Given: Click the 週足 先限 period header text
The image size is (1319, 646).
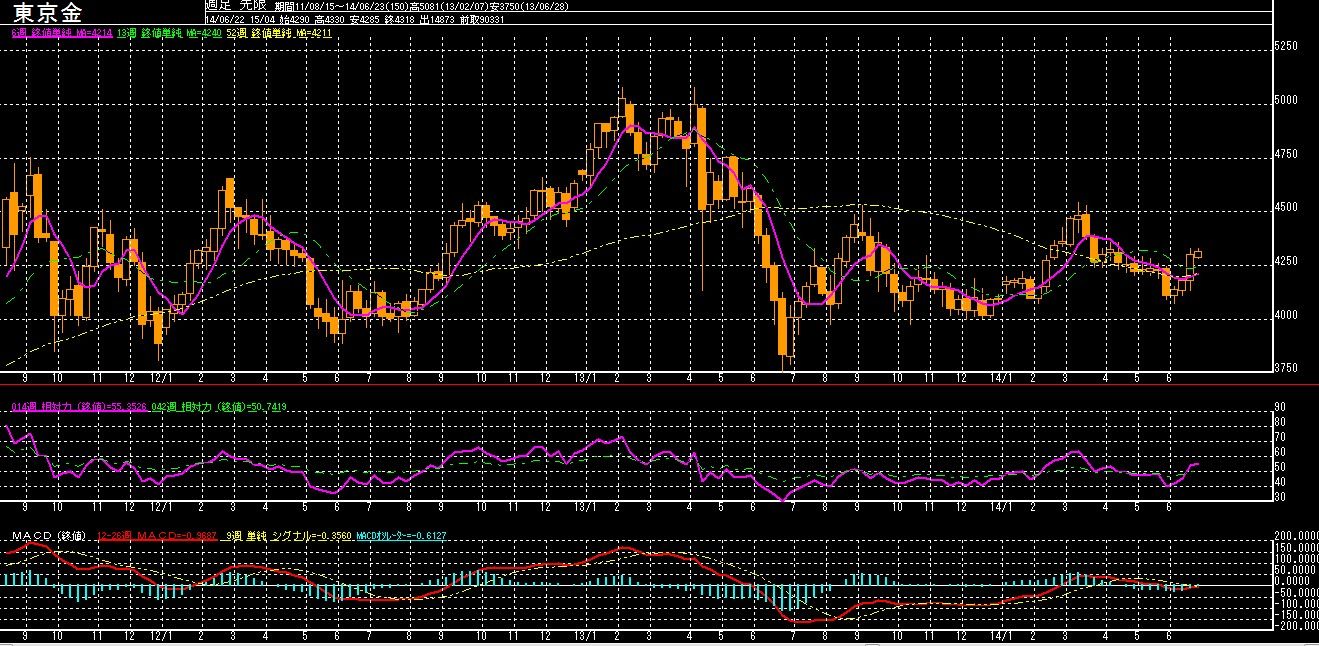Looking at the screenshot, I should tap(236, 6).
